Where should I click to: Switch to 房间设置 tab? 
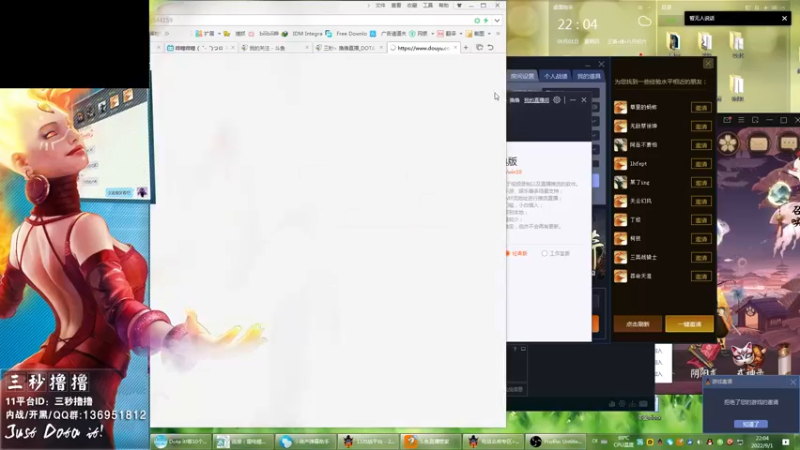[x=522, y=76]
